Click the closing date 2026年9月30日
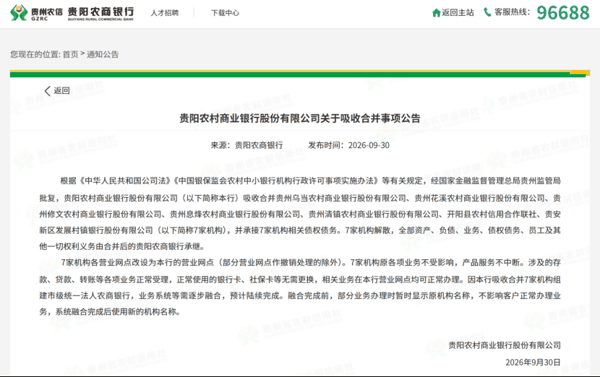The height and width of the screenshot is (377, 600). tap(533, 362)
